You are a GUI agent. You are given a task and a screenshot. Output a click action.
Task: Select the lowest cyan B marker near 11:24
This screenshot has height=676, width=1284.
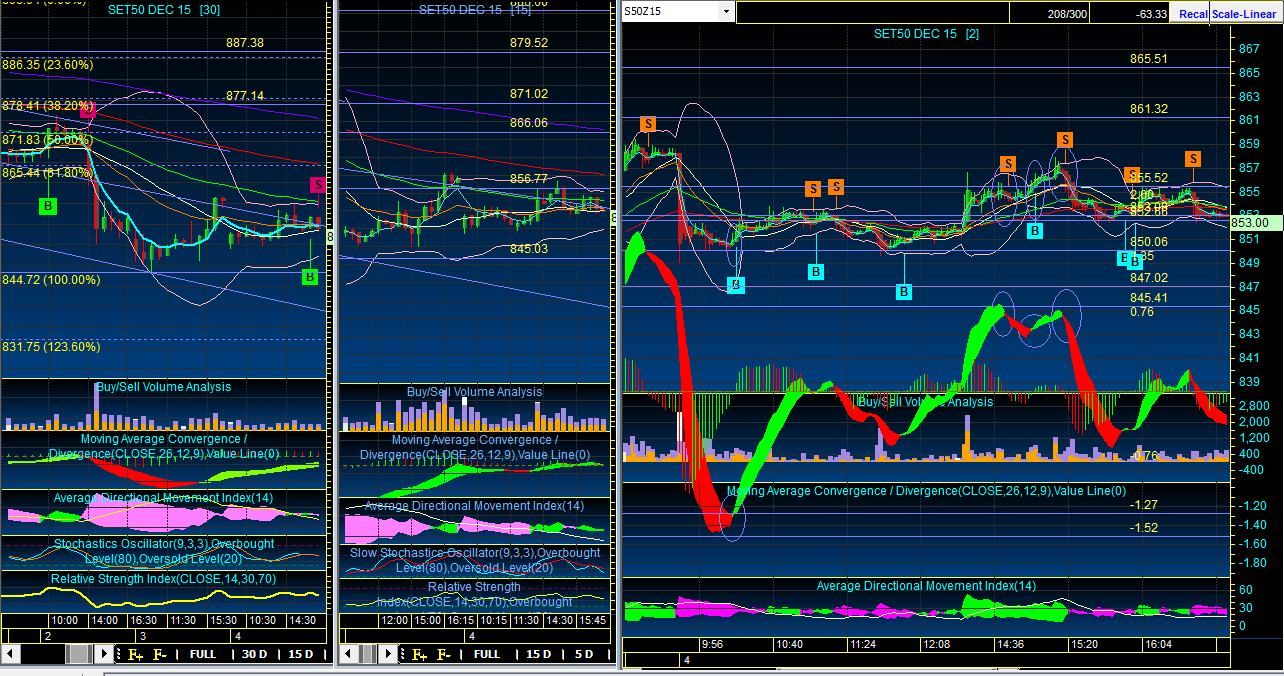click(x=904, y=292)
